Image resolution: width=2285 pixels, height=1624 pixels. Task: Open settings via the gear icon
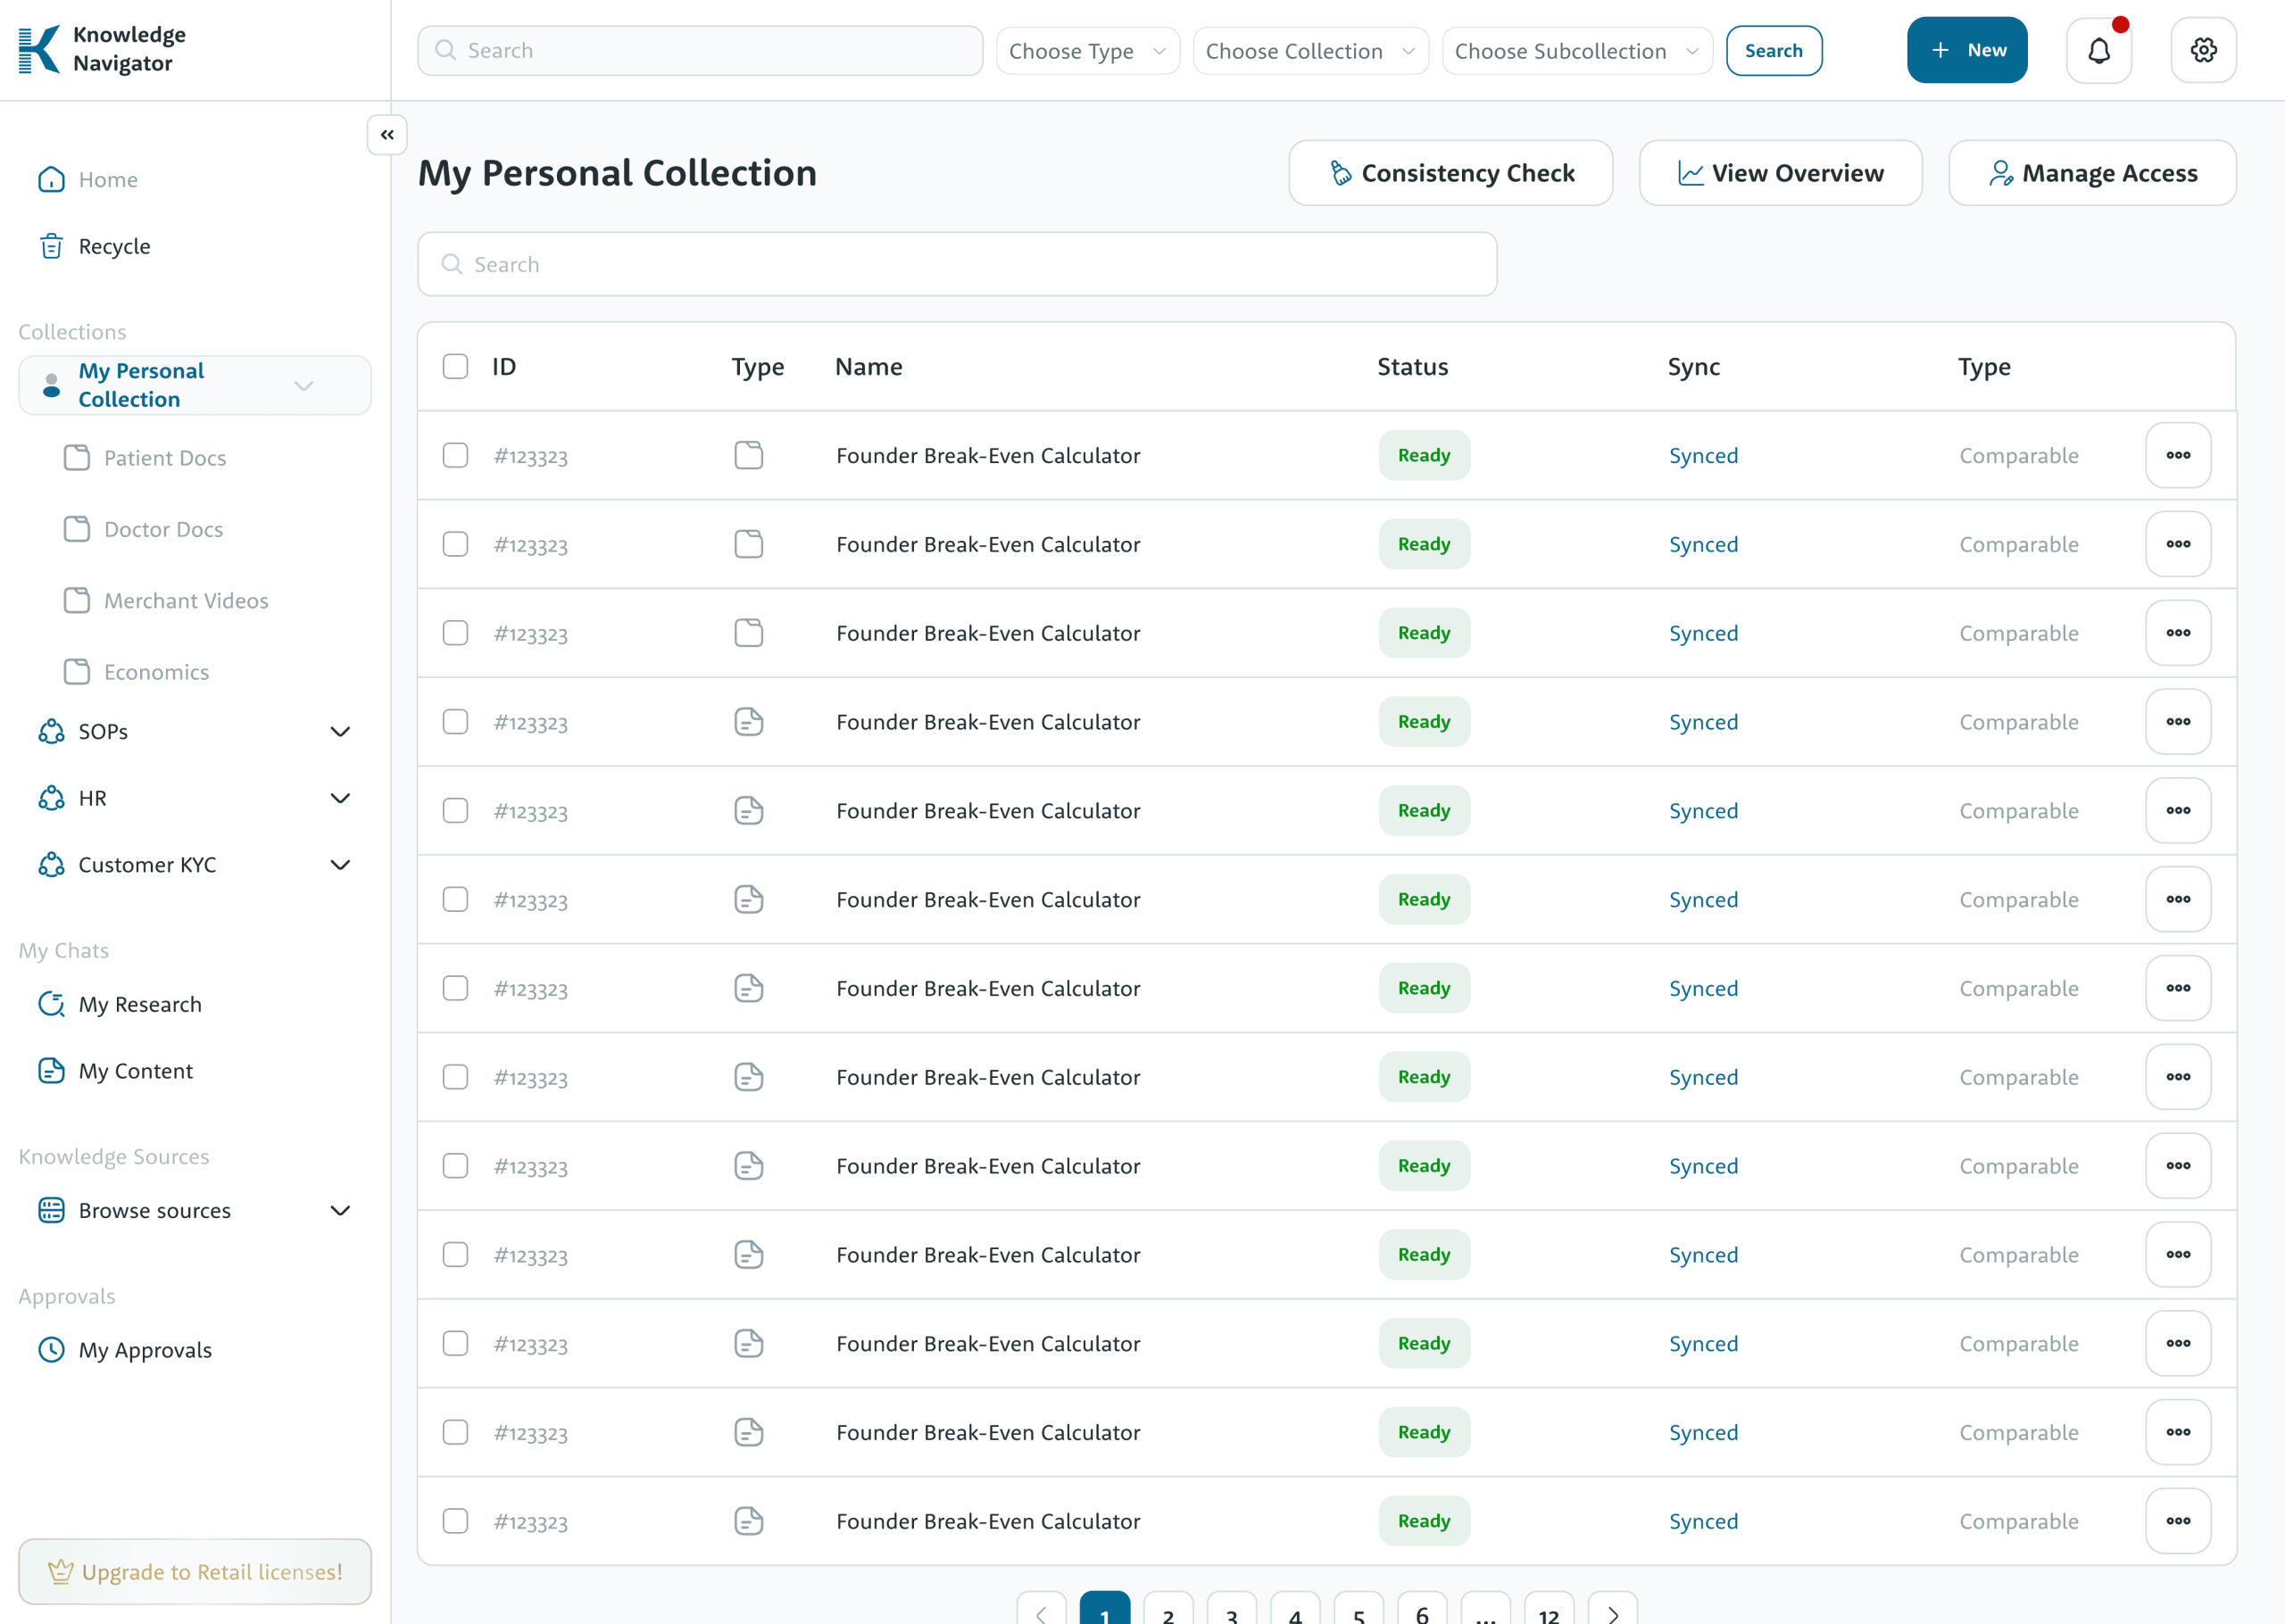pos(2203,50)
